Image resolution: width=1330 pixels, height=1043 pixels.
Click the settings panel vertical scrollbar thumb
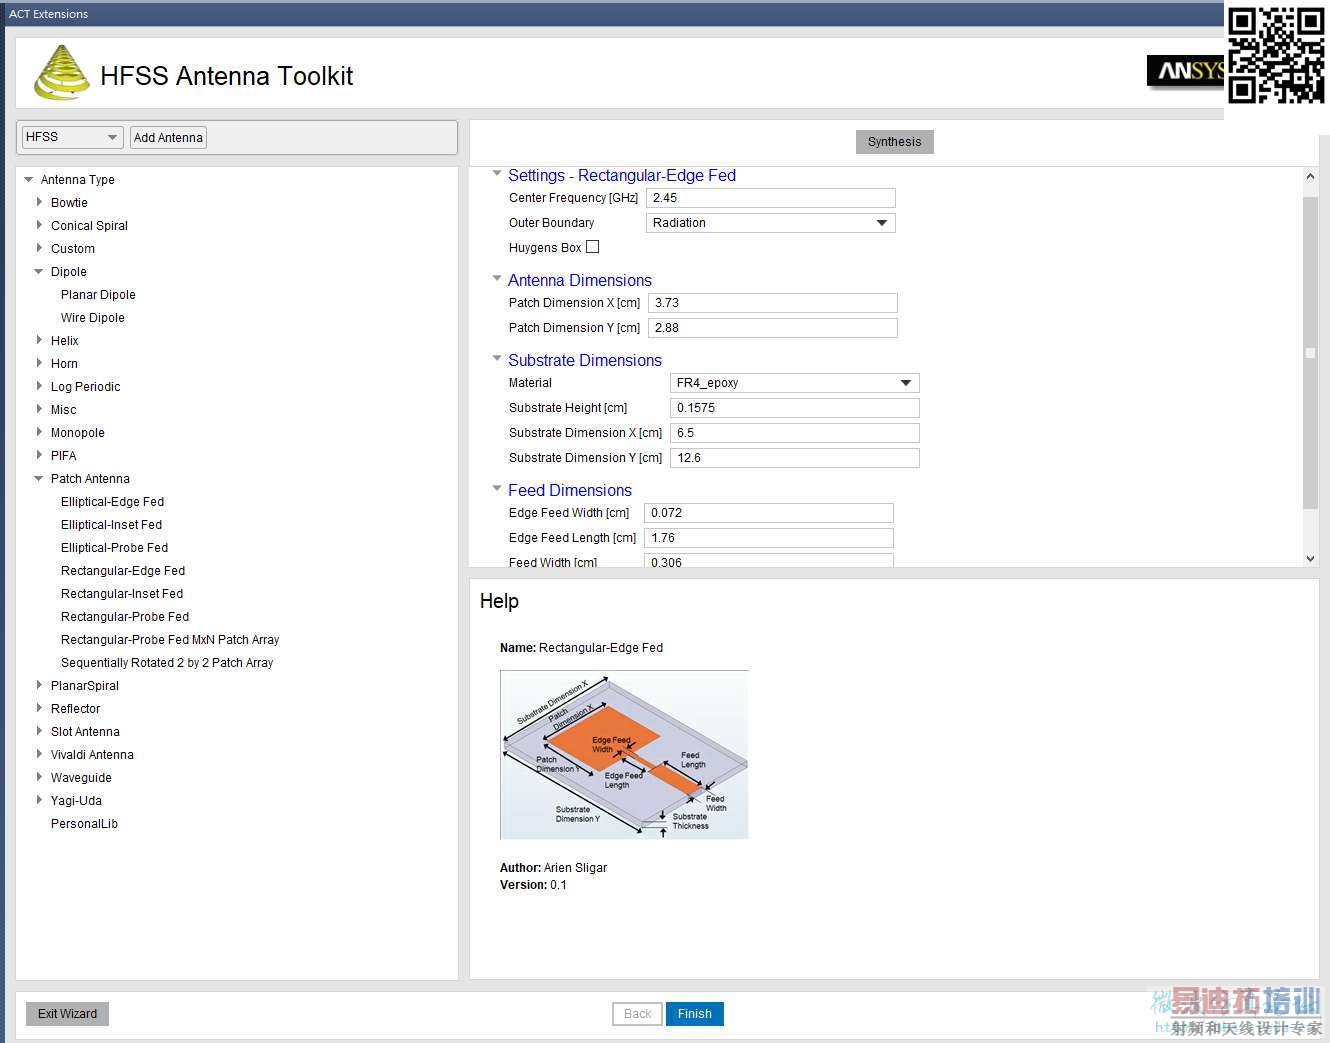[1310, 352]
